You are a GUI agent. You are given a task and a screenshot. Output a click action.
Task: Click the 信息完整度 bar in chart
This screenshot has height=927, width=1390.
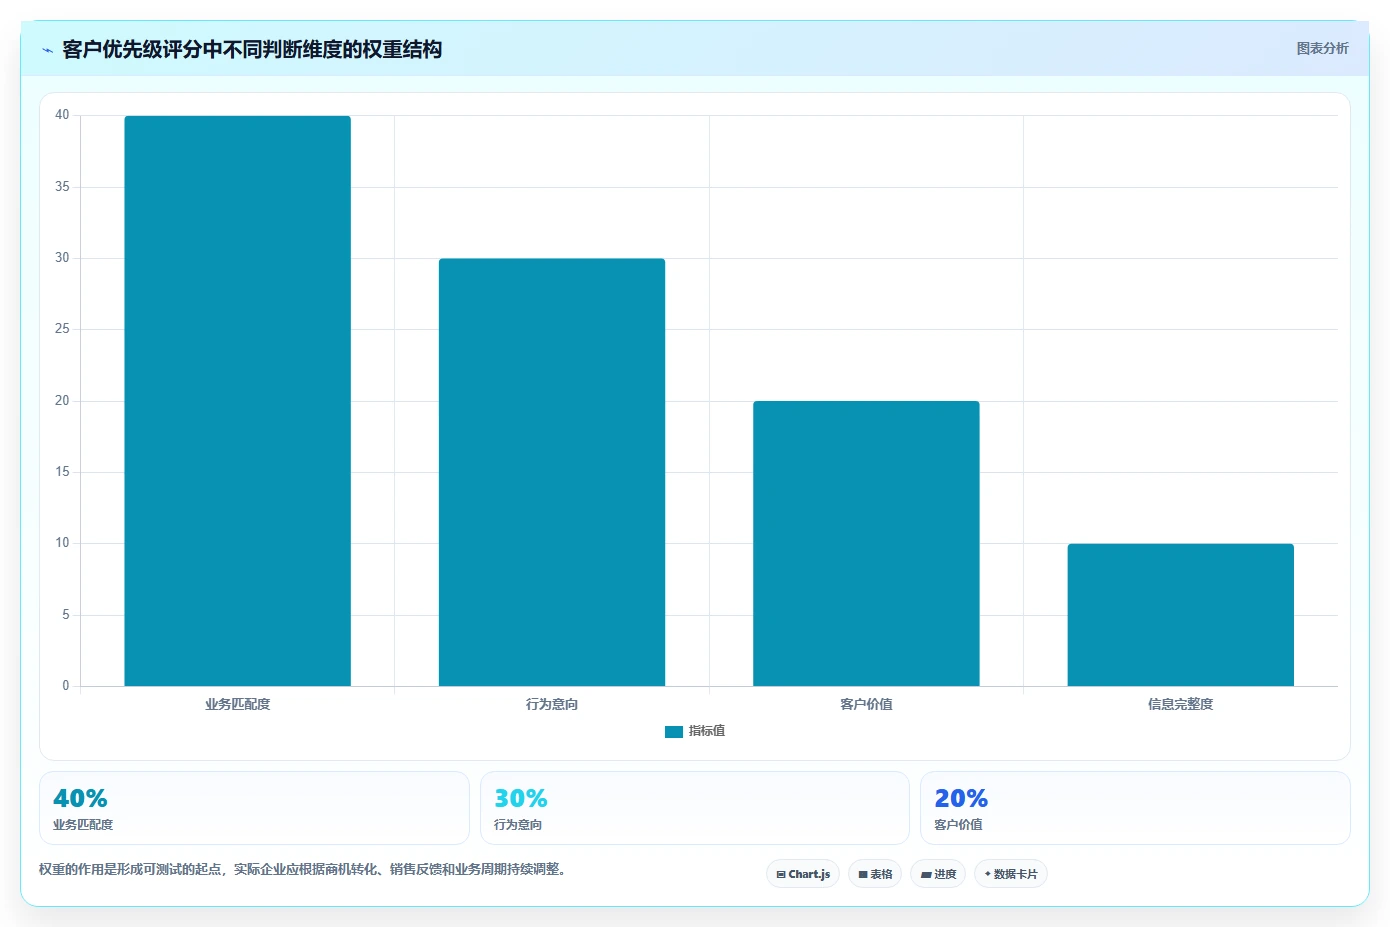pyautogui.click(x=1181, y=615)
